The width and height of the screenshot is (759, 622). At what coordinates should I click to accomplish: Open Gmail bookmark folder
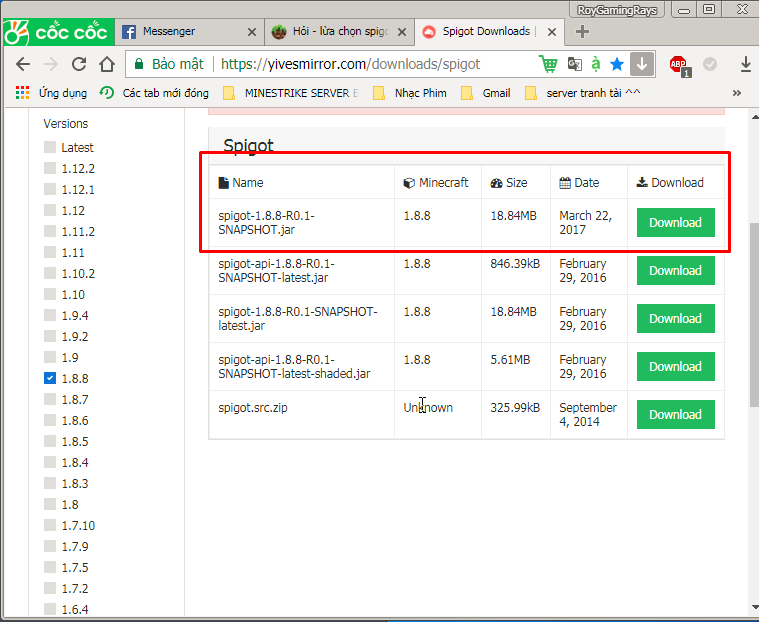click(x=486, y=93)
